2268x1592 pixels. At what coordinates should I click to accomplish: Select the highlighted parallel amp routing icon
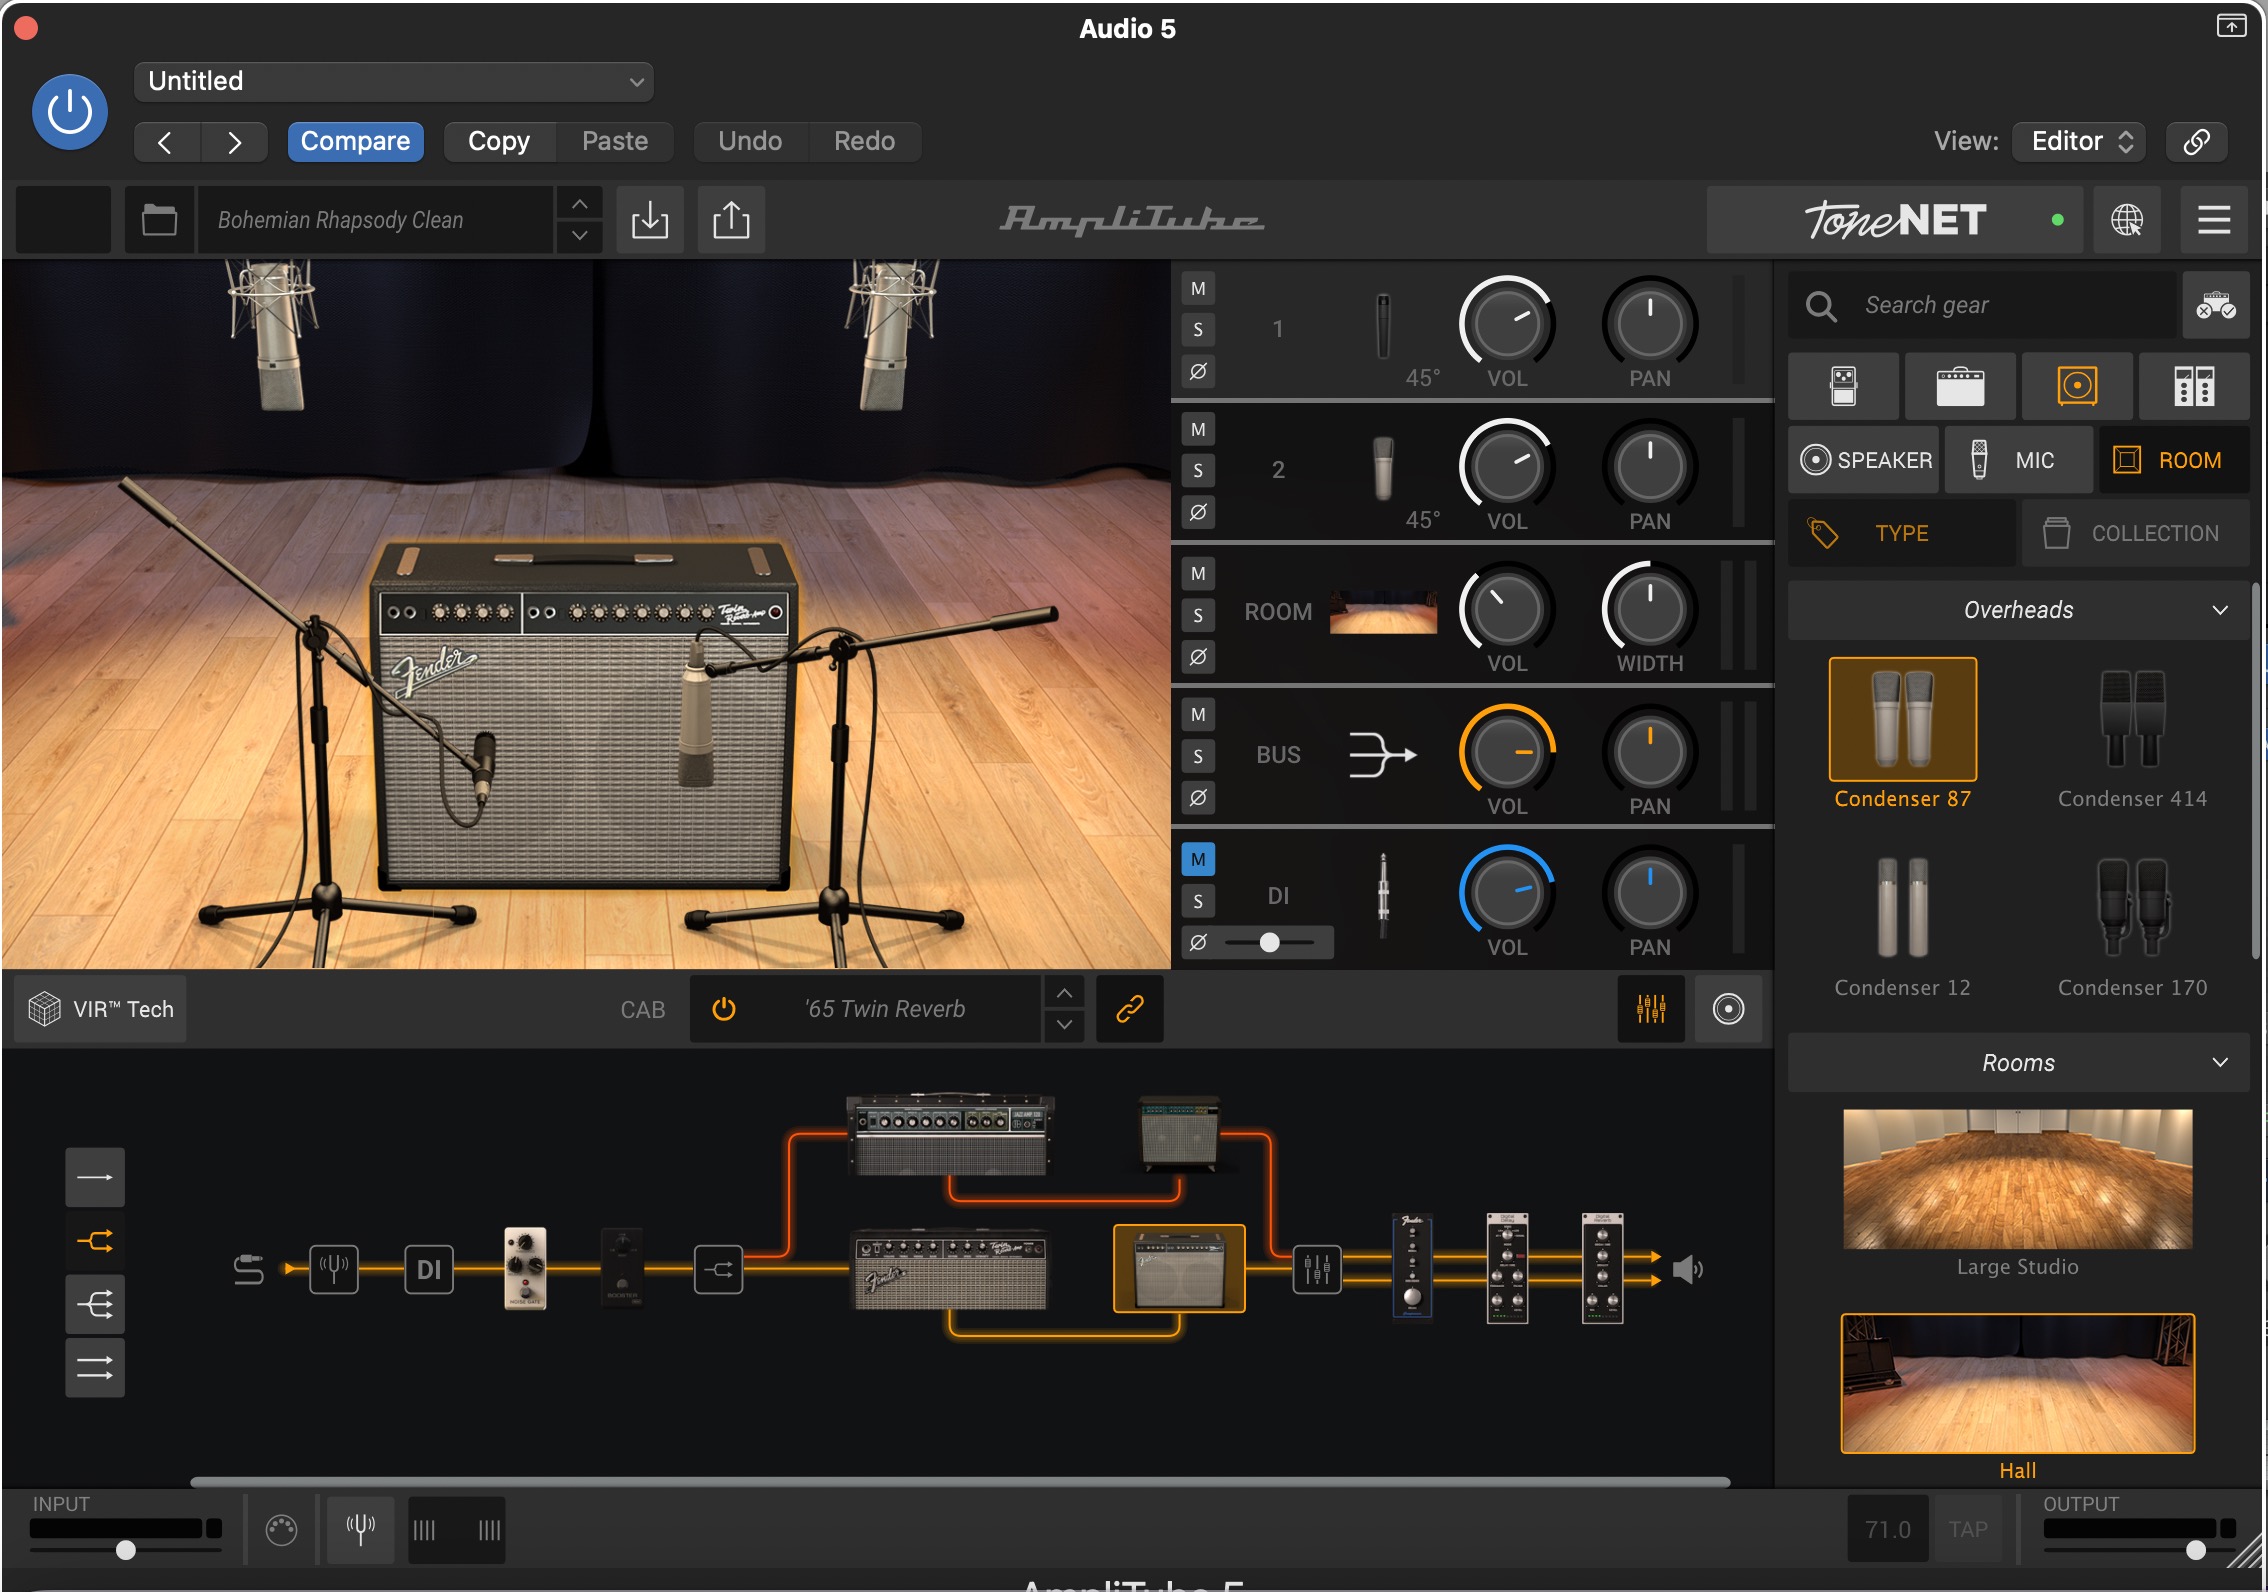coord(95,1241)
